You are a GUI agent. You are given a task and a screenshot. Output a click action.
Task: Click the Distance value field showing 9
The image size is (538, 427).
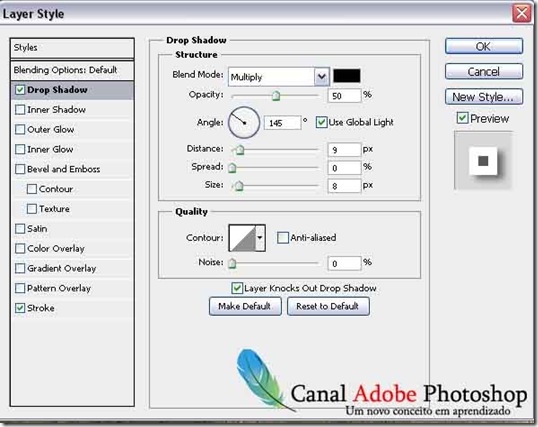click(344, 150)
